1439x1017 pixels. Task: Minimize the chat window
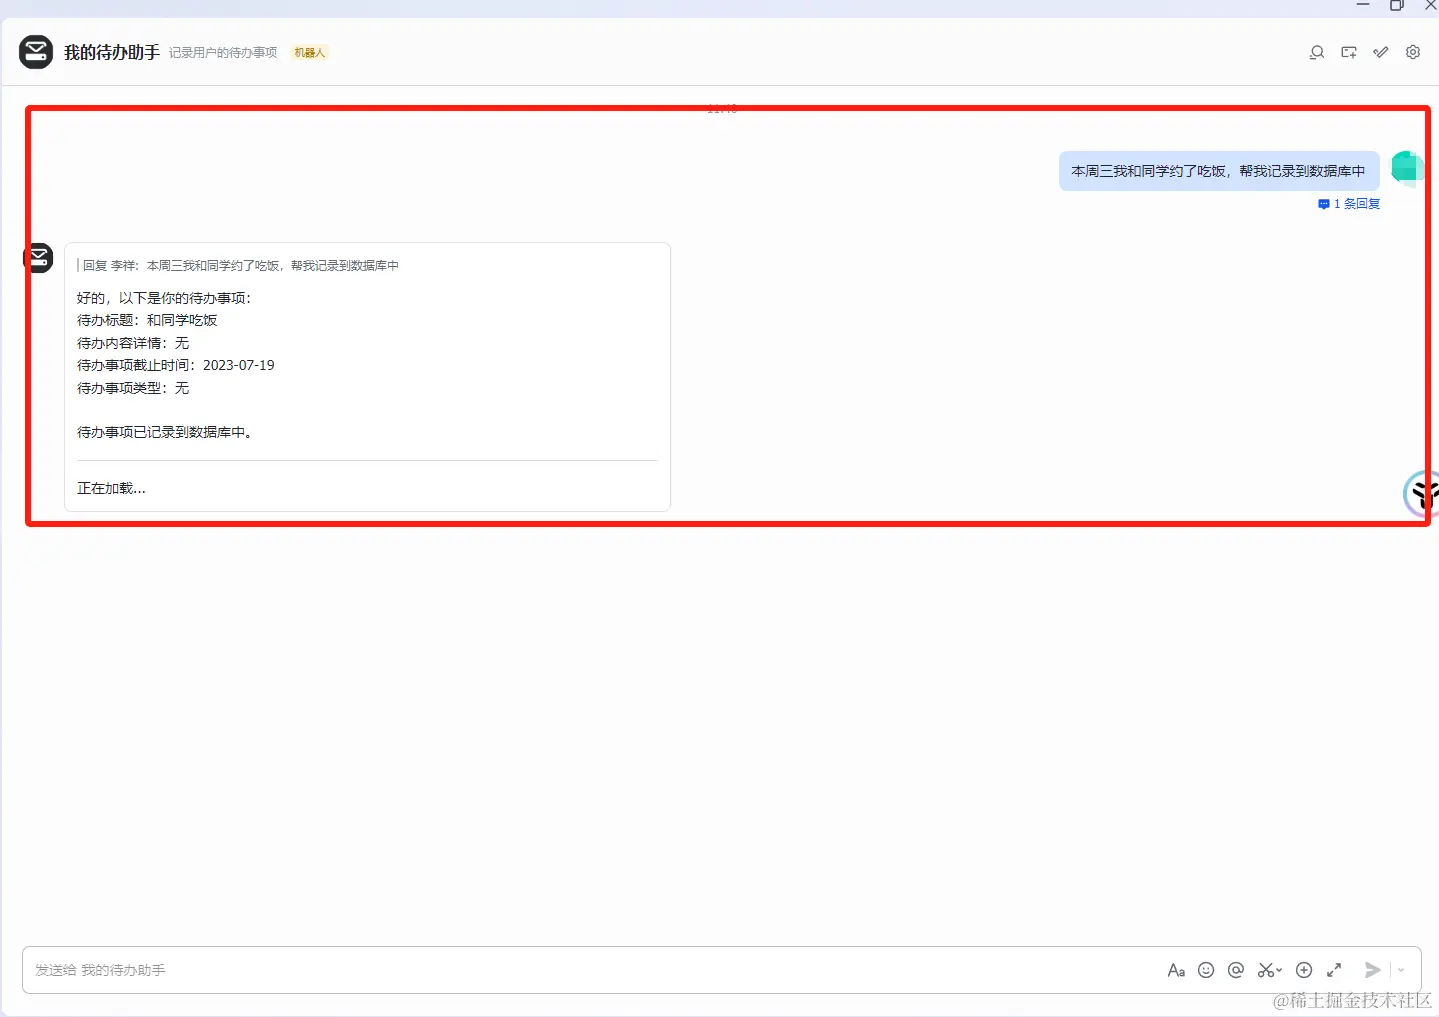coord(1363,5)
